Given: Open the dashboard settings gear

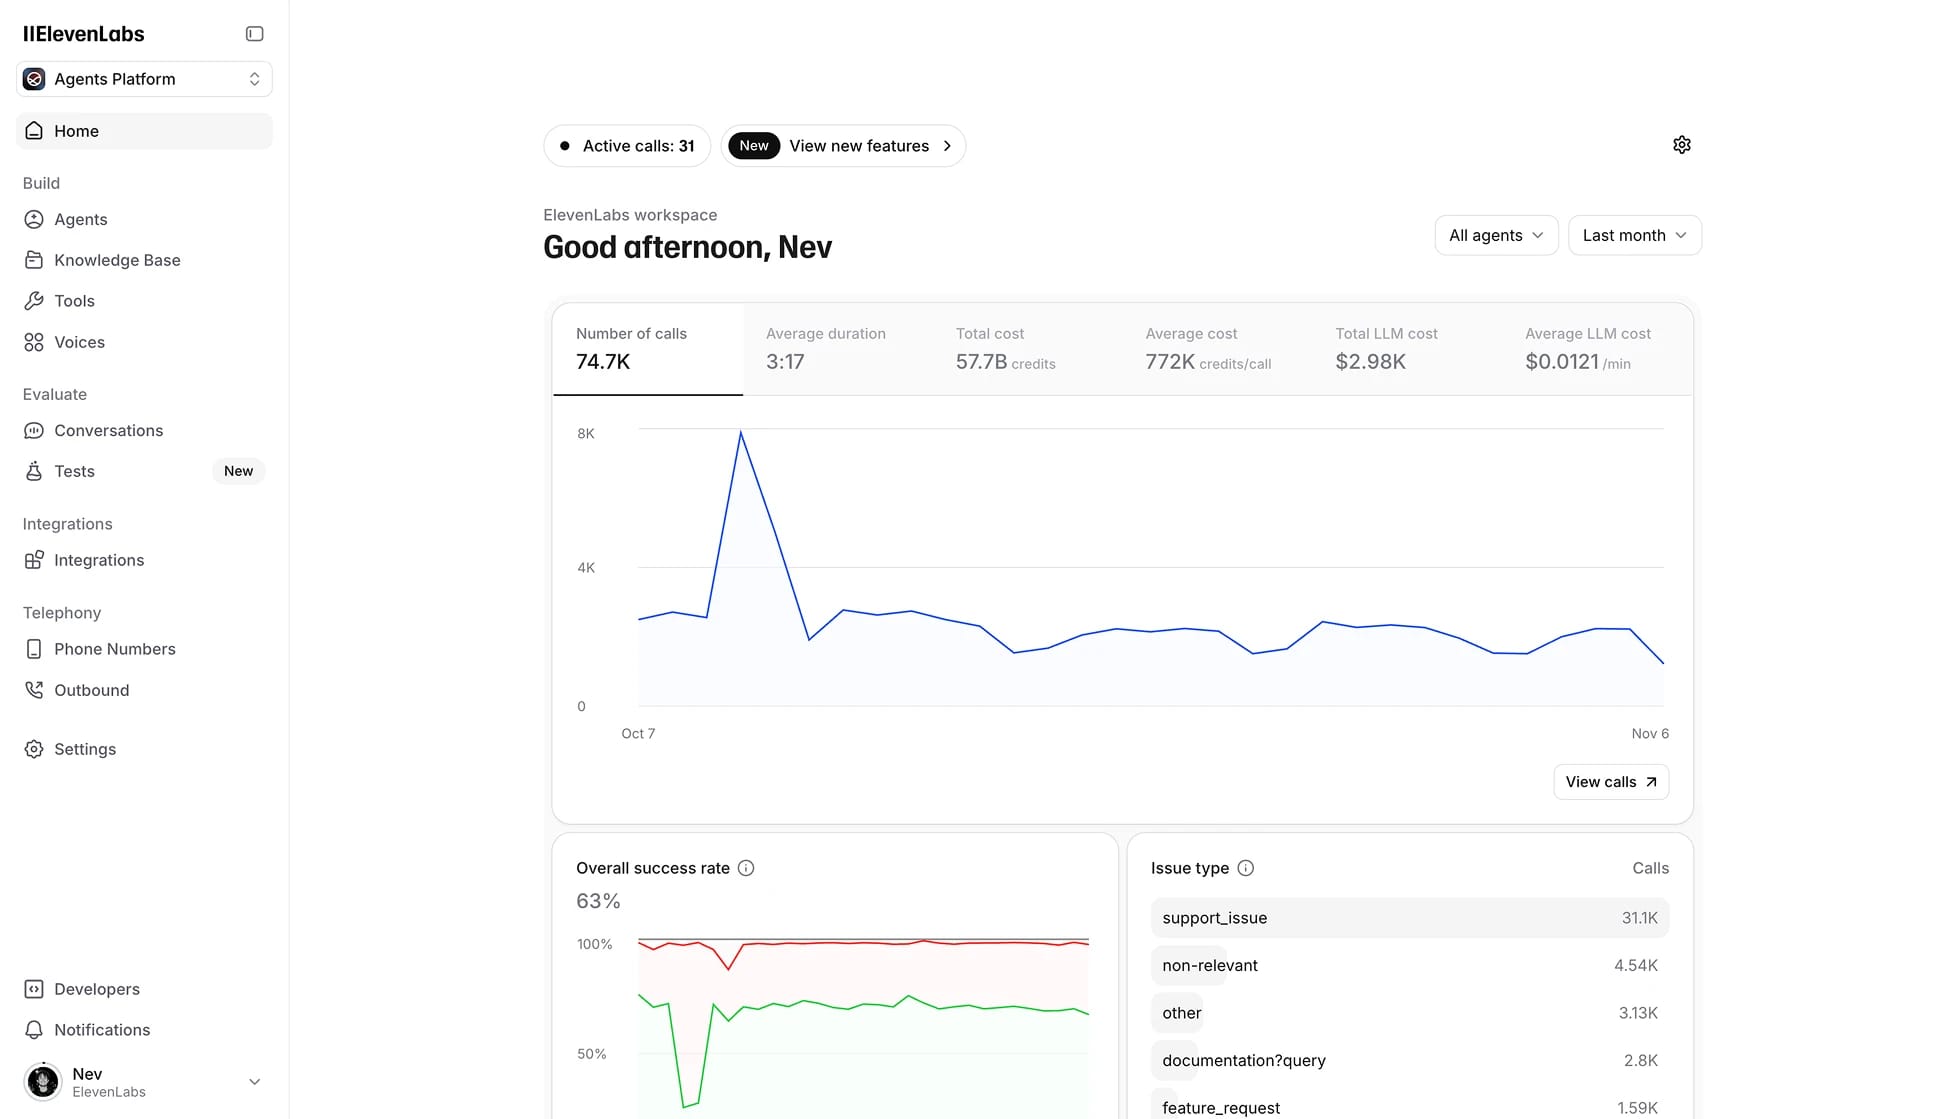Looking at the screenshot, I should pyautogui.click(x=1681, y=144).
